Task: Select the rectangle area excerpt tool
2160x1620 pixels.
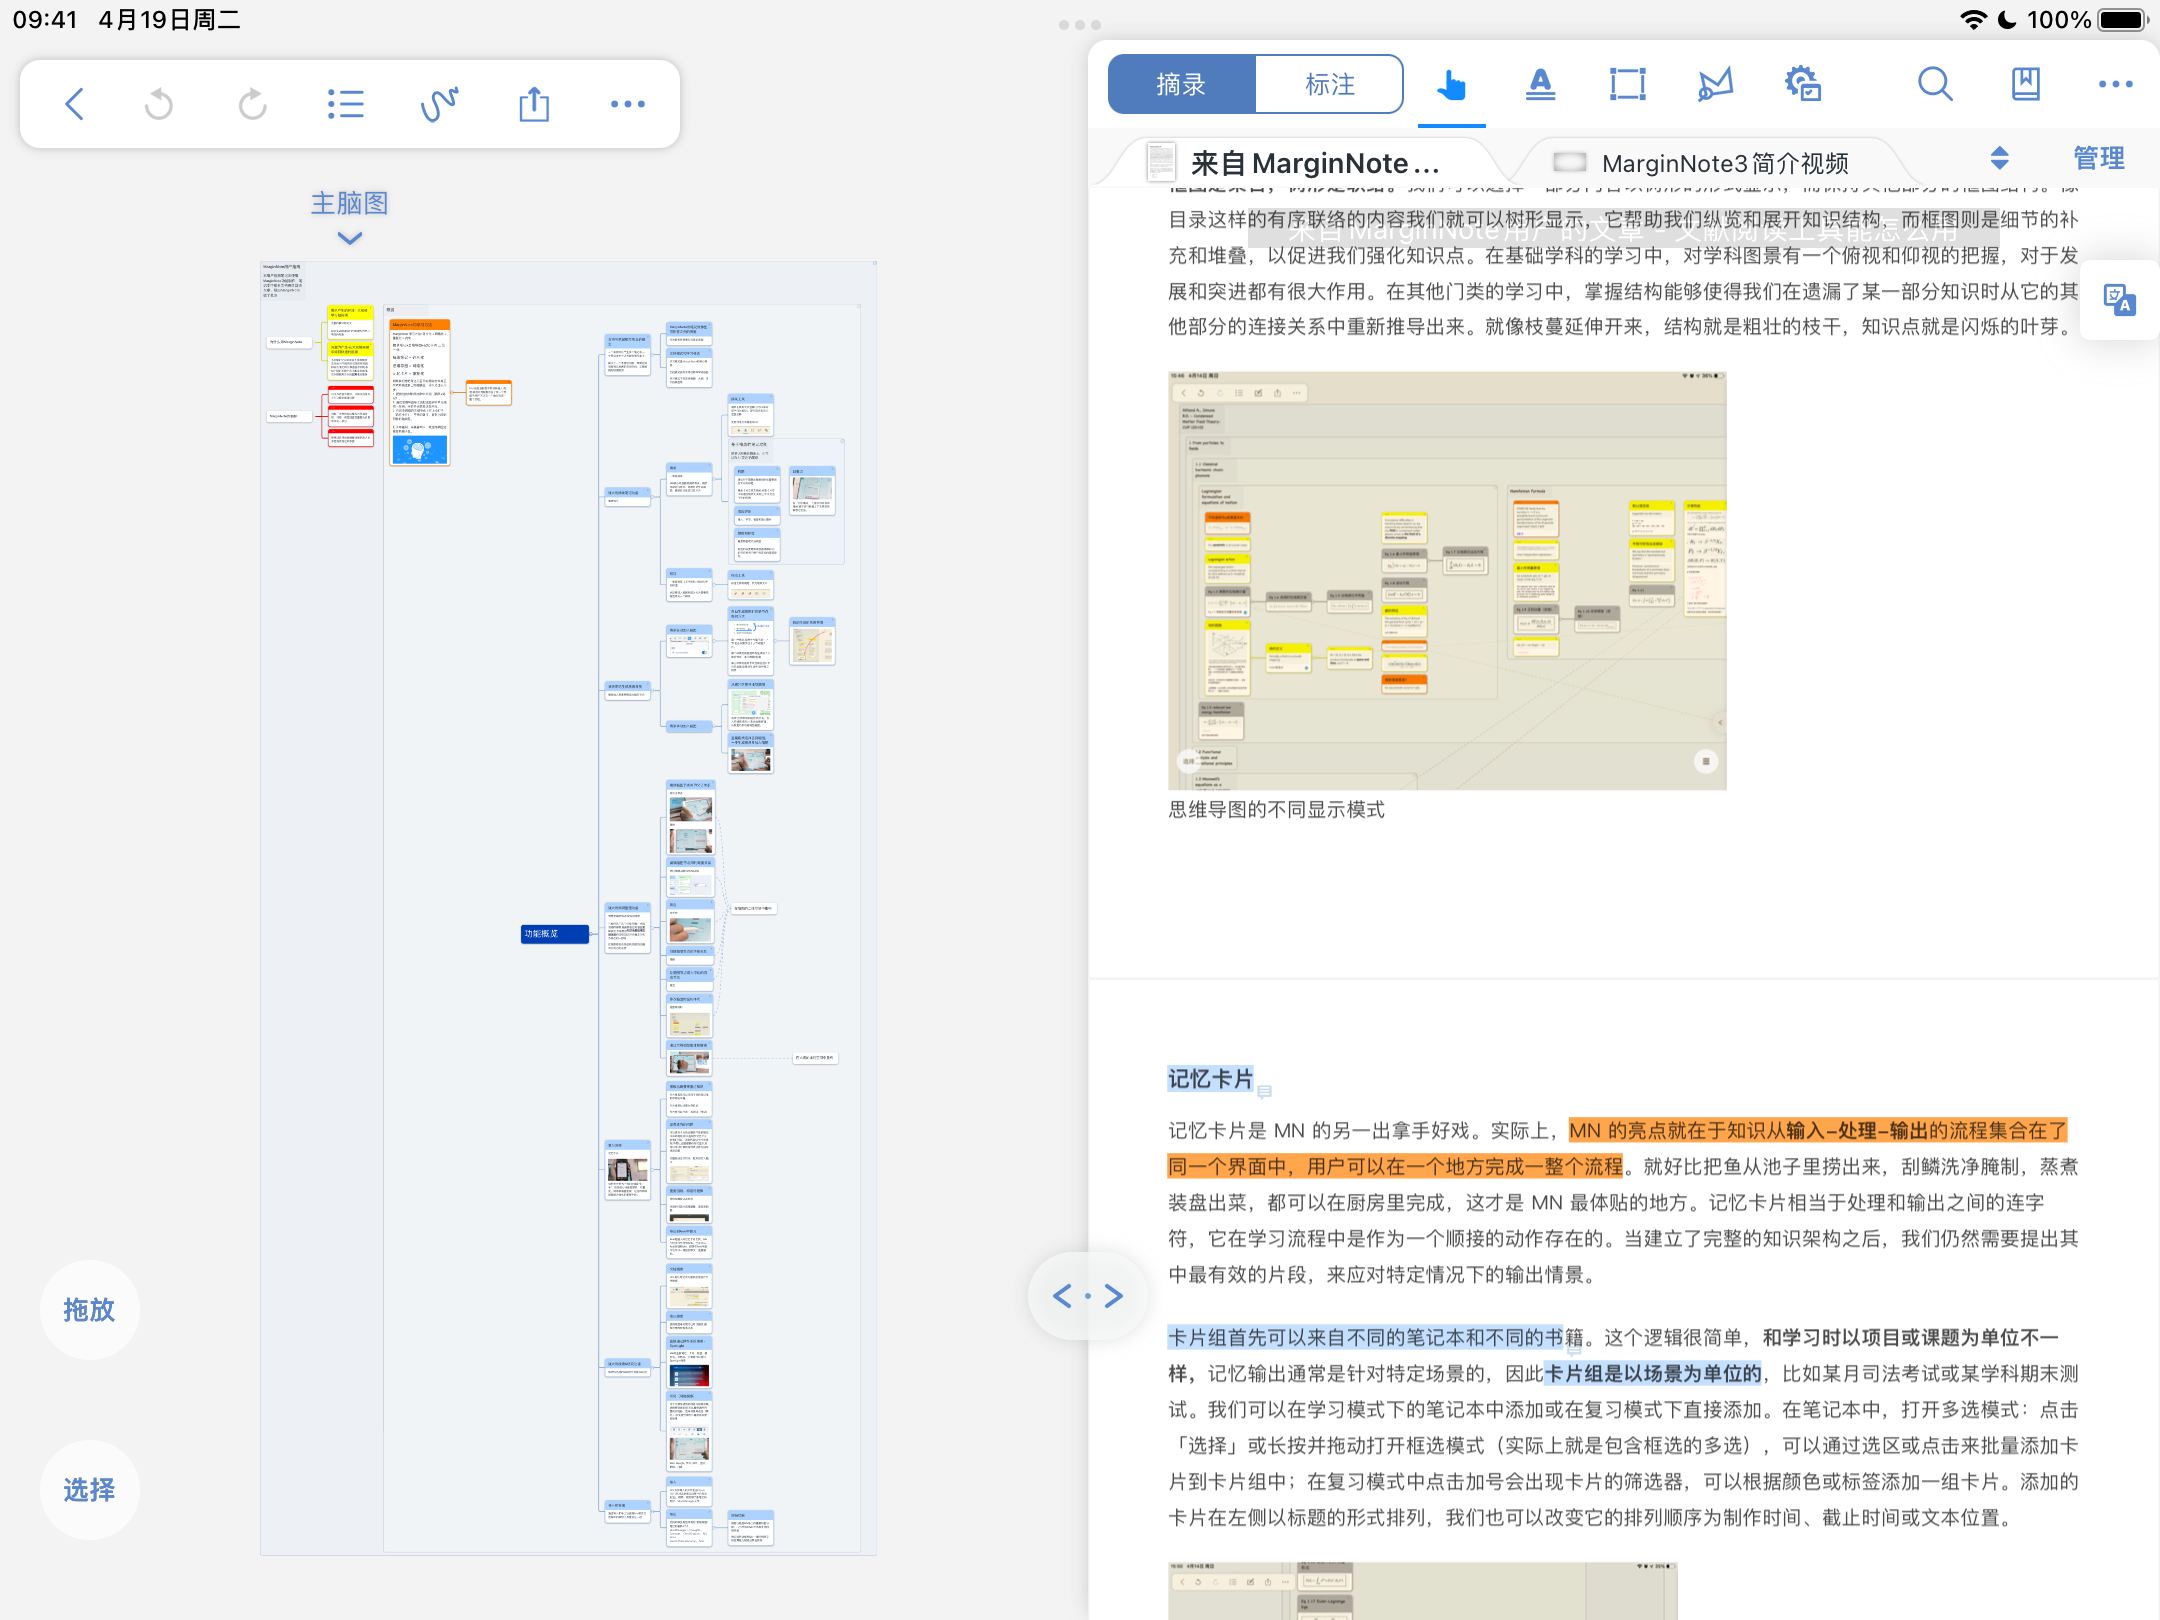Action: (1627, 85)
